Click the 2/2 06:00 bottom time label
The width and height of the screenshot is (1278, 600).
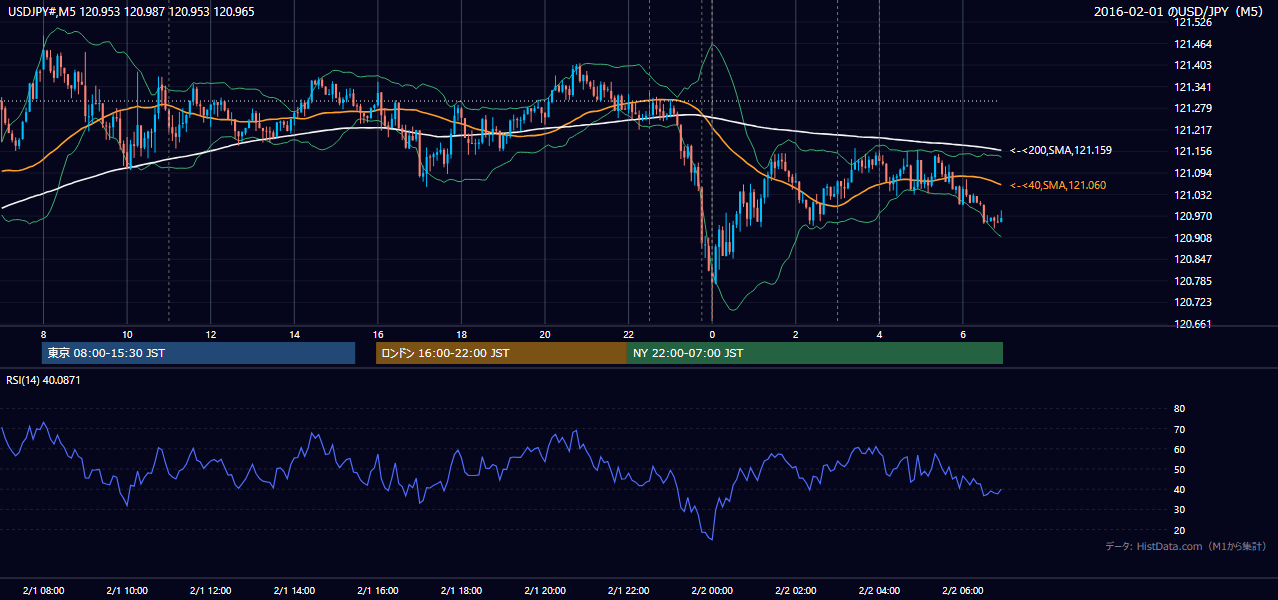tap(962, 590)
